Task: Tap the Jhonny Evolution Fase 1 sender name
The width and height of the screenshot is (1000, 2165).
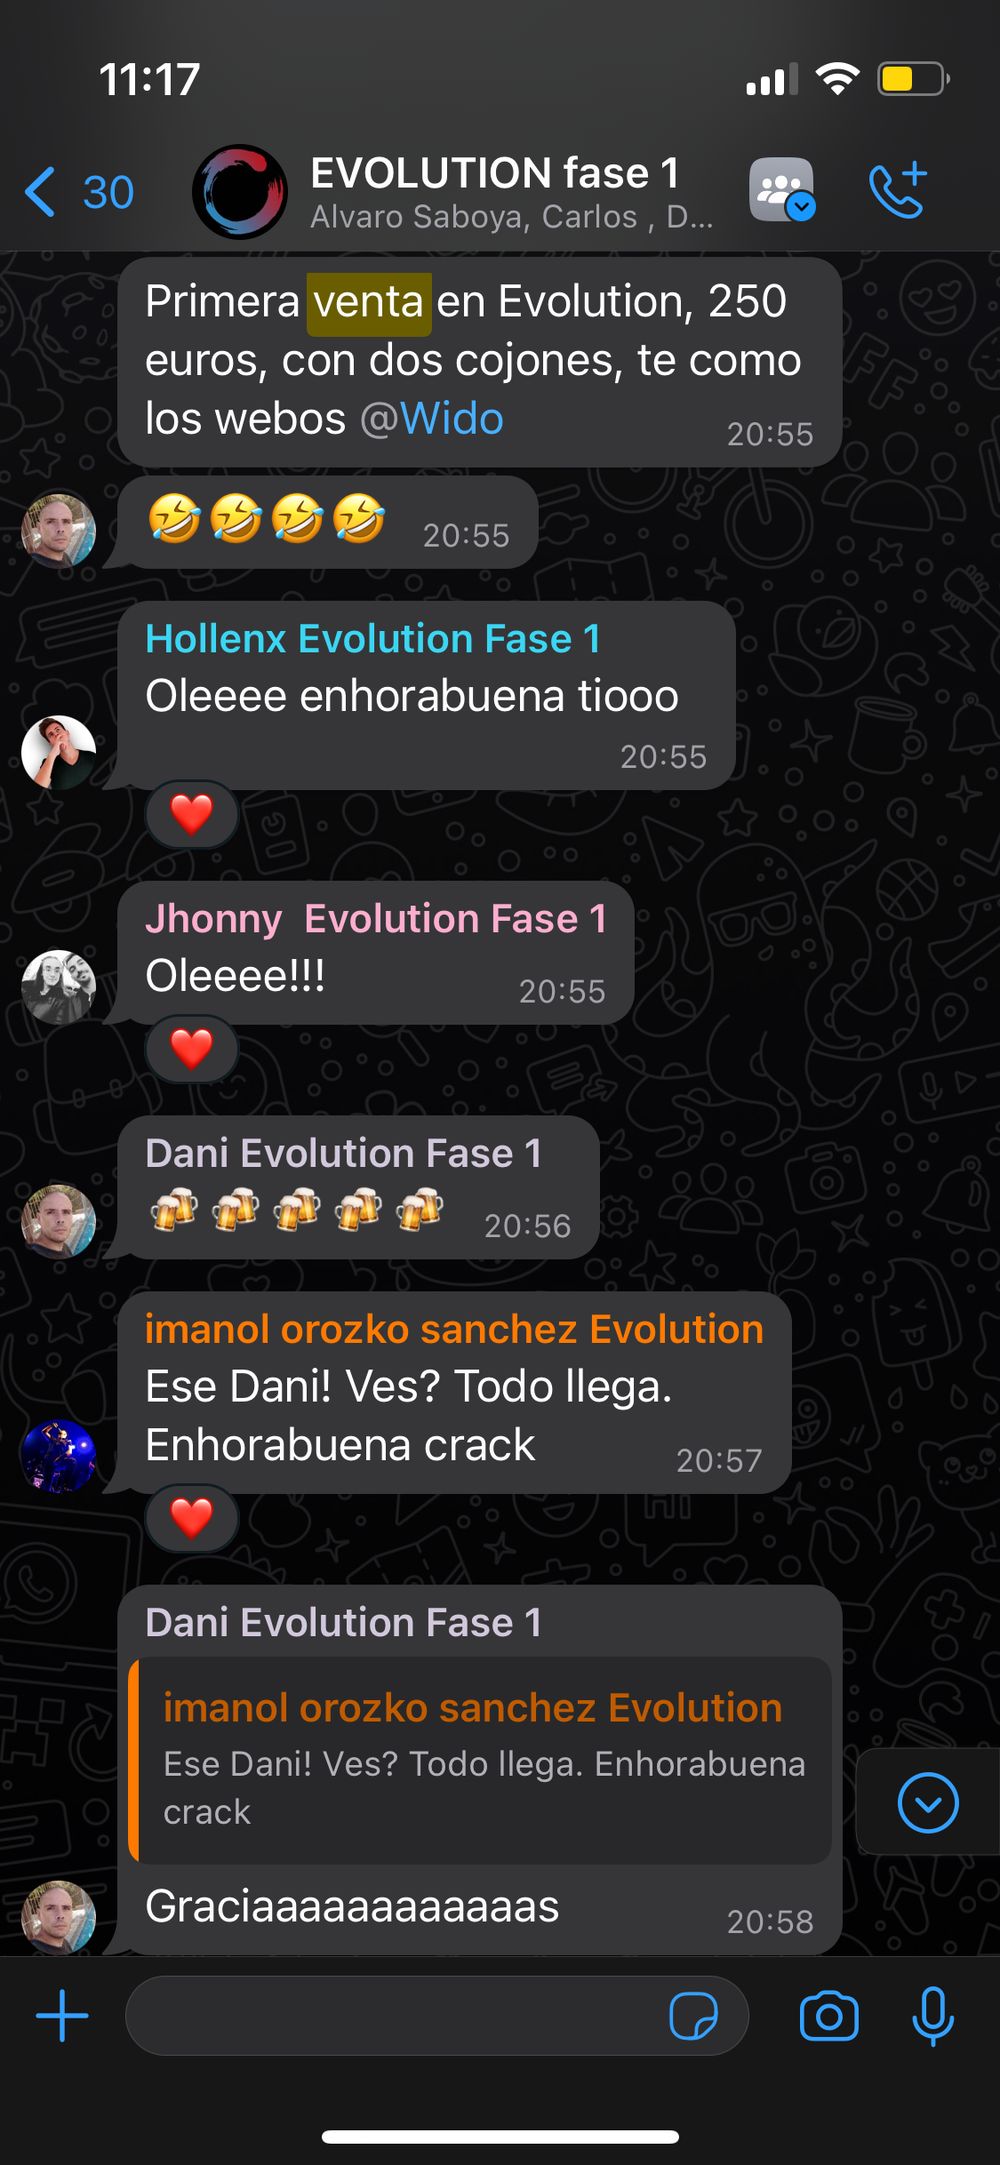Action: (376, 918)
